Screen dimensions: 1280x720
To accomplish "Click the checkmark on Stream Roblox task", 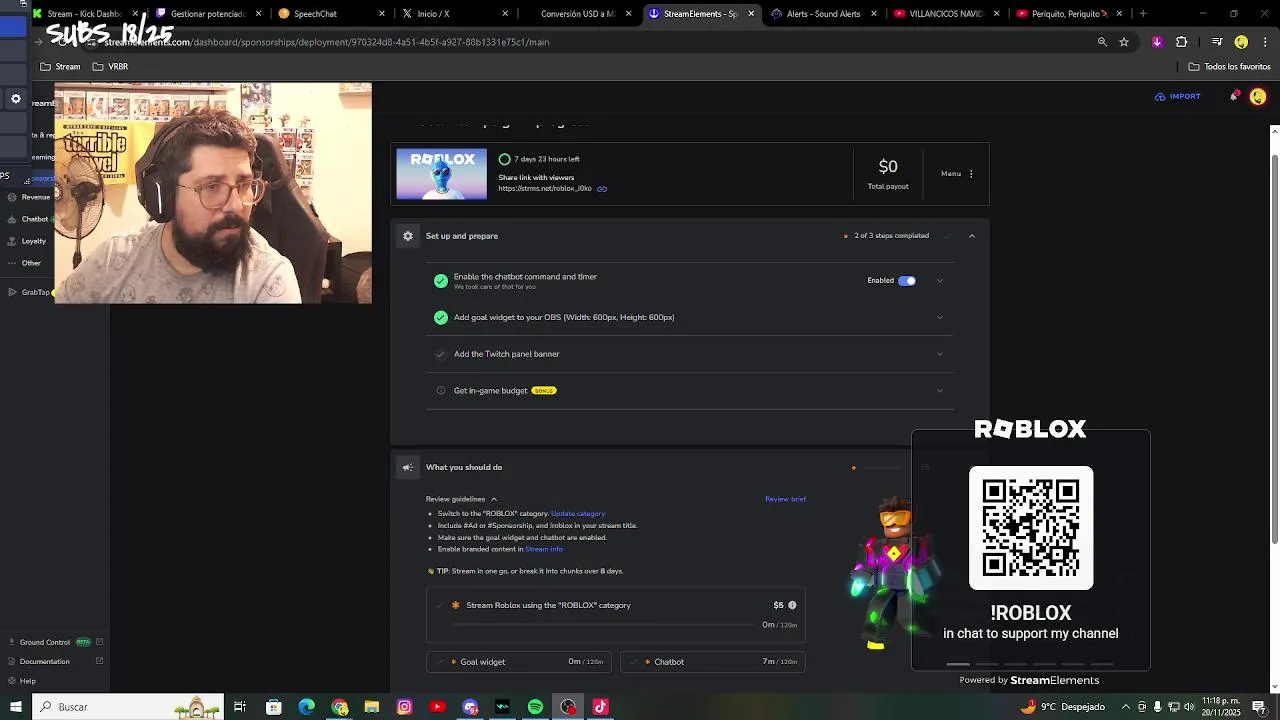I will 439,605.
